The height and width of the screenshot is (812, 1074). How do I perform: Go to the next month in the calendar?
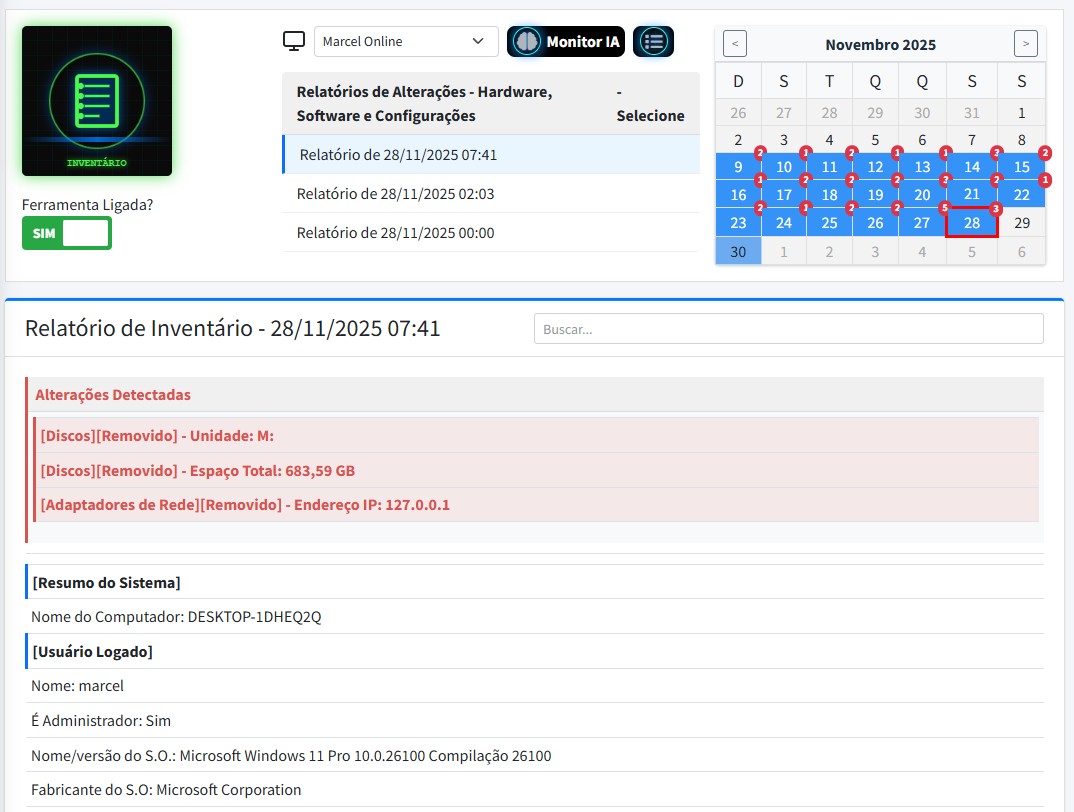pos(1025,44)
